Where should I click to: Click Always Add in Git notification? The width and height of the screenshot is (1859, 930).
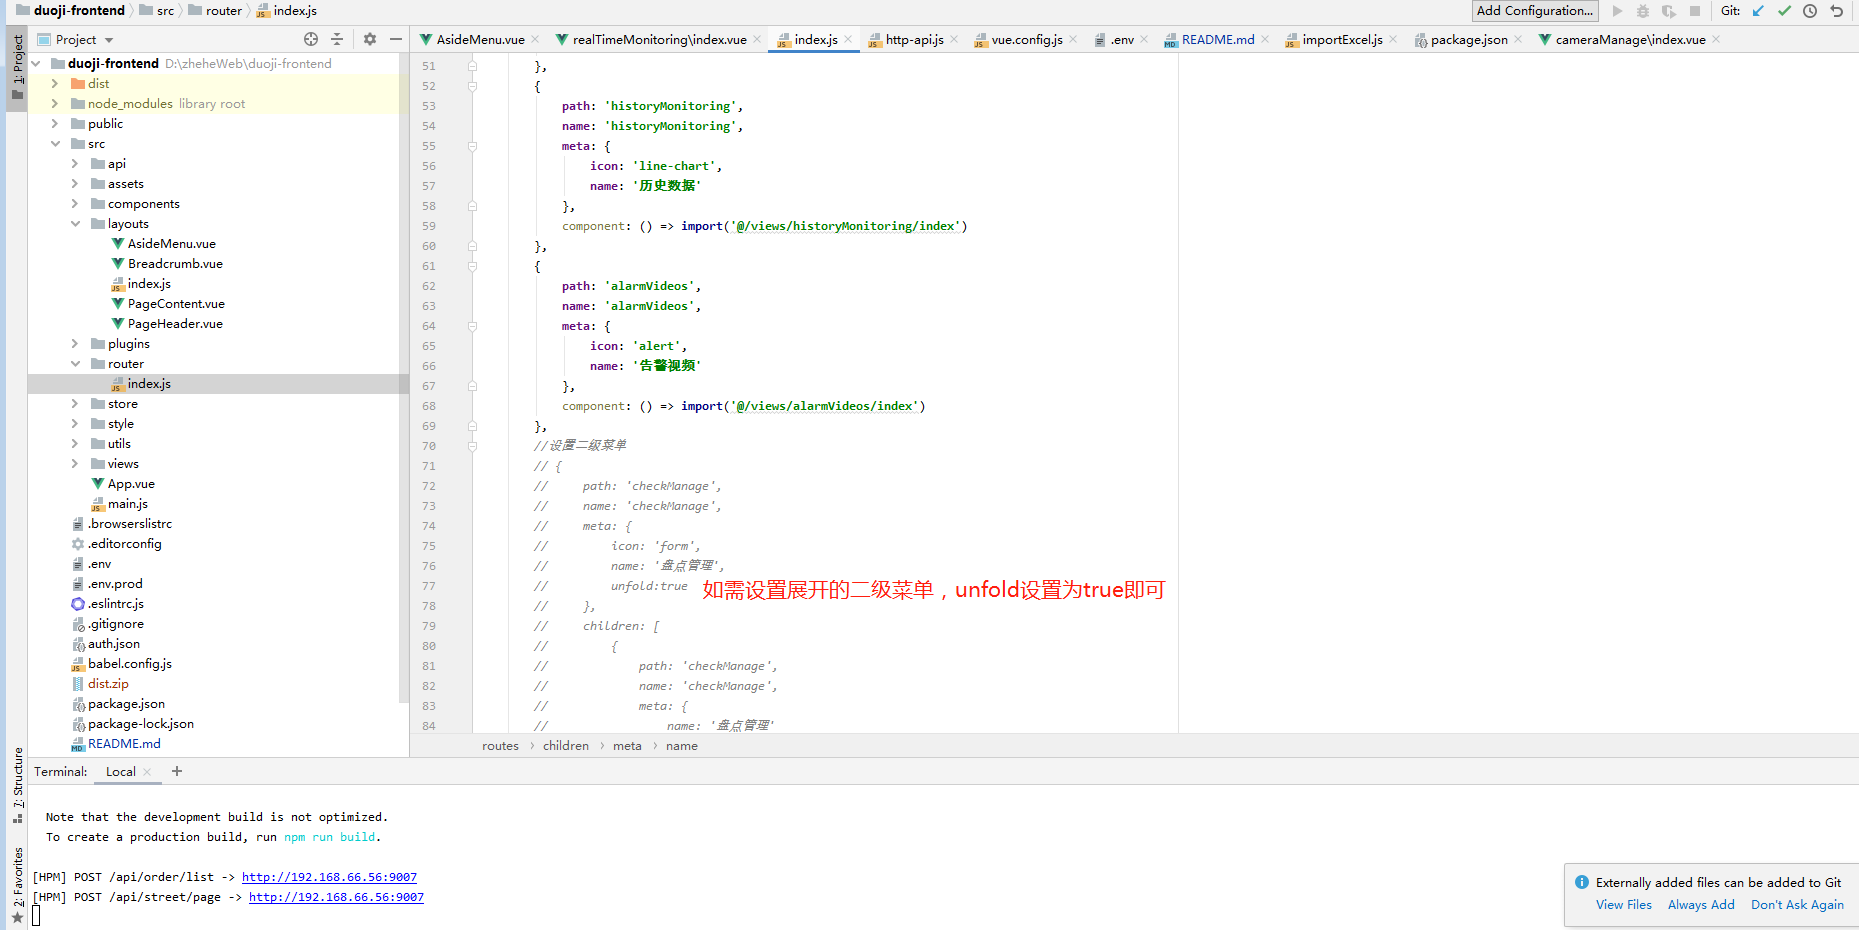[1700, 904]
